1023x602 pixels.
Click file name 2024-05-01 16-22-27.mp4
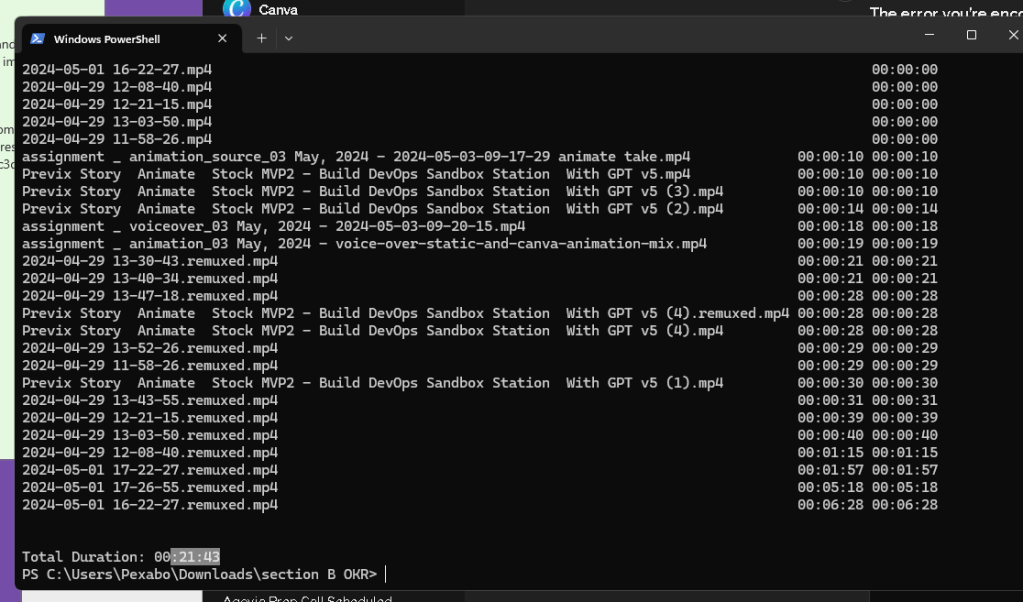click(117, 69)
